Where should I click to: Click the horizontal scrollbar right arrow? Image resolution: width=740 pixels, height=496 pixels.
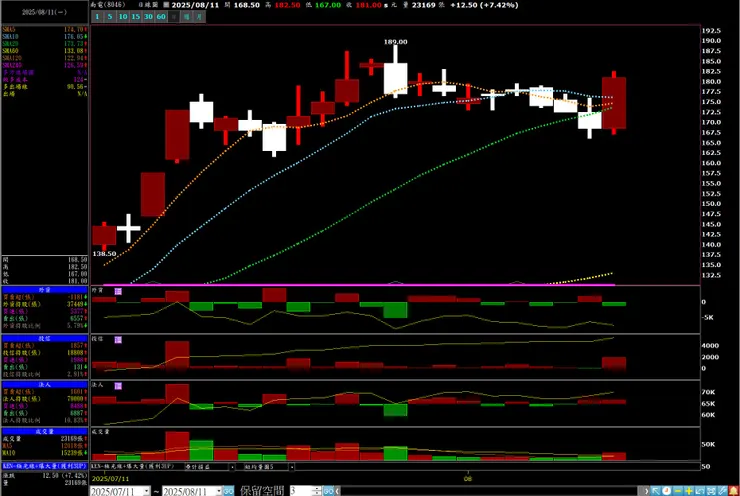click(x=646, y=491)
